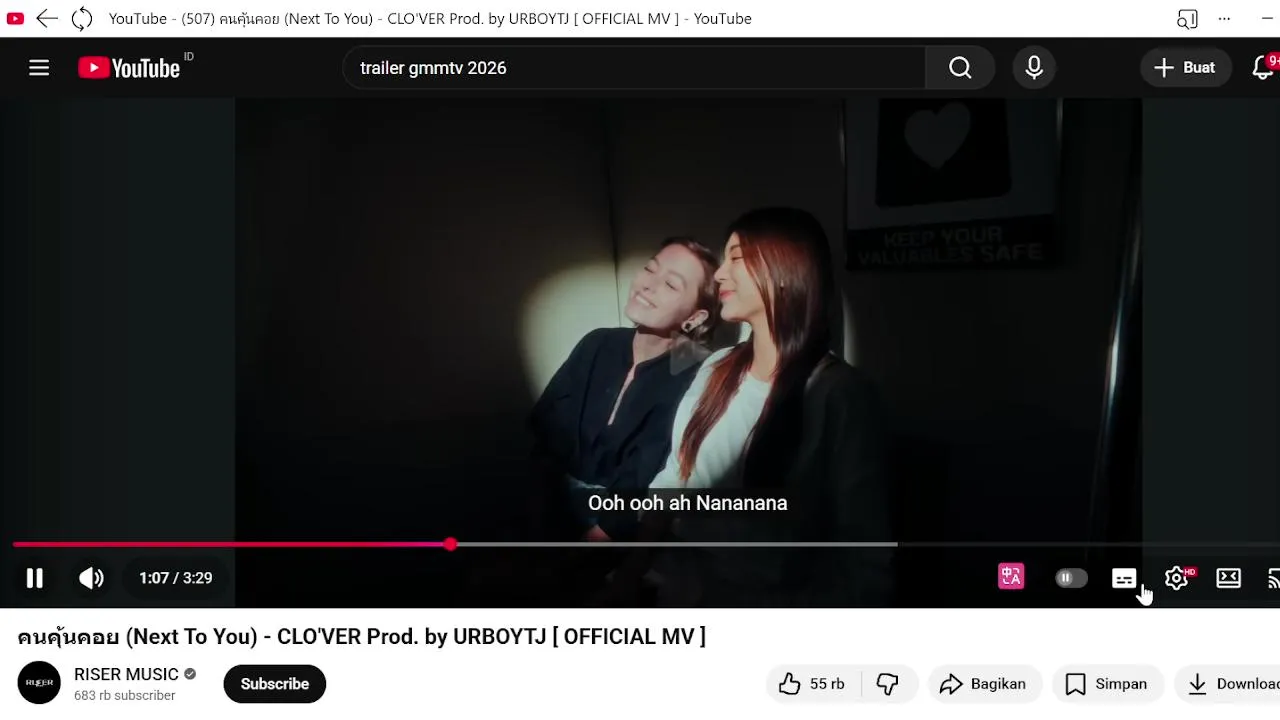This screenshot has height=720, width=1280.
Task: Open the notifications bell
Action: [1263, 68]
